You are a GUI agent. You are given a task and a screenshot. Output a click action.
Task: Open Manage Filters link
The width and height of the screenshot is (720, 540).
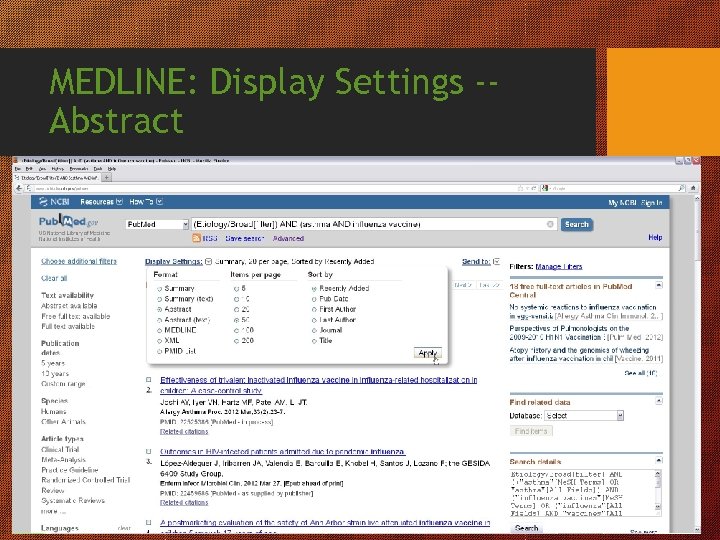pos(559,267)
